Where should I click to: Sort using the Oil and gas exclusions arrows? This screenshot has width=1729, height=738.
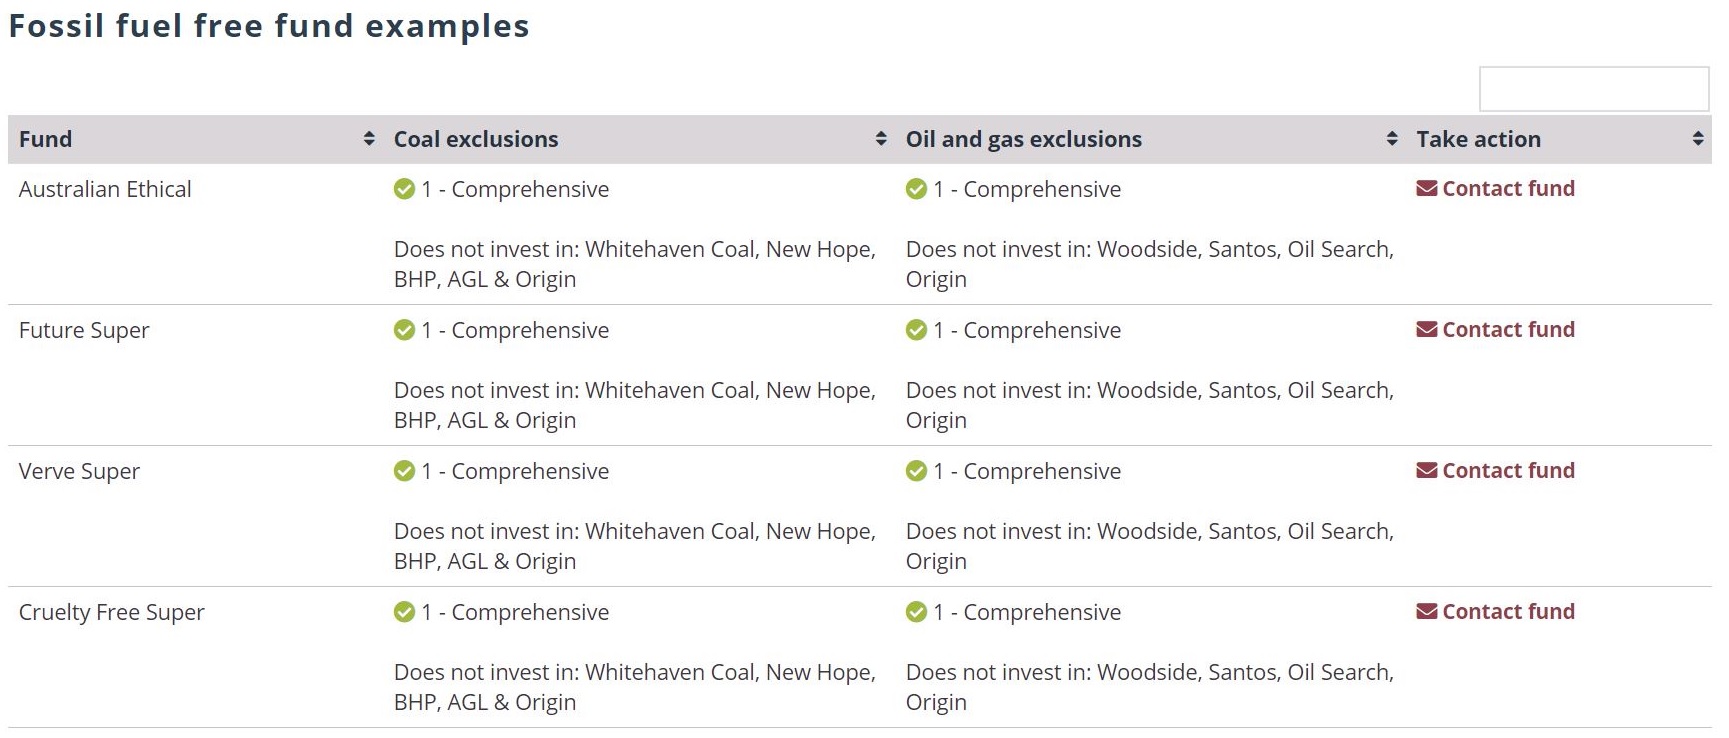[1392, 139]
